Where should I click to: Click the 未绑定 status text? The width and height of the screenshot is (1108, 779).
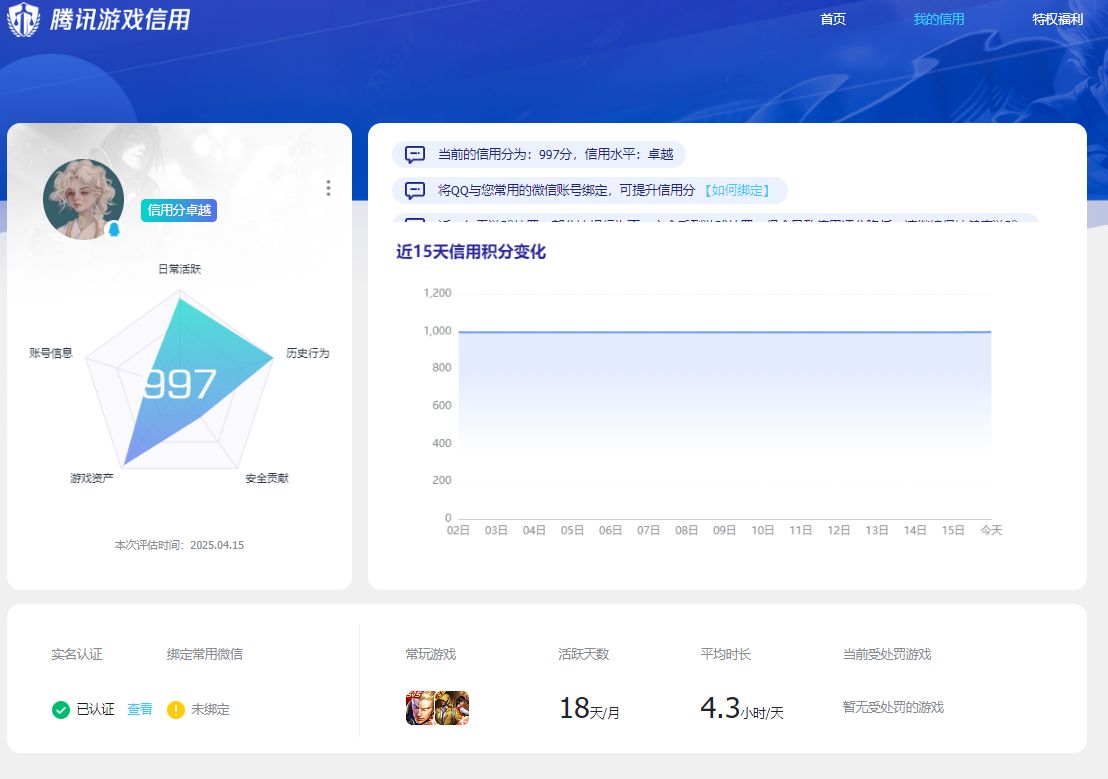210,709
